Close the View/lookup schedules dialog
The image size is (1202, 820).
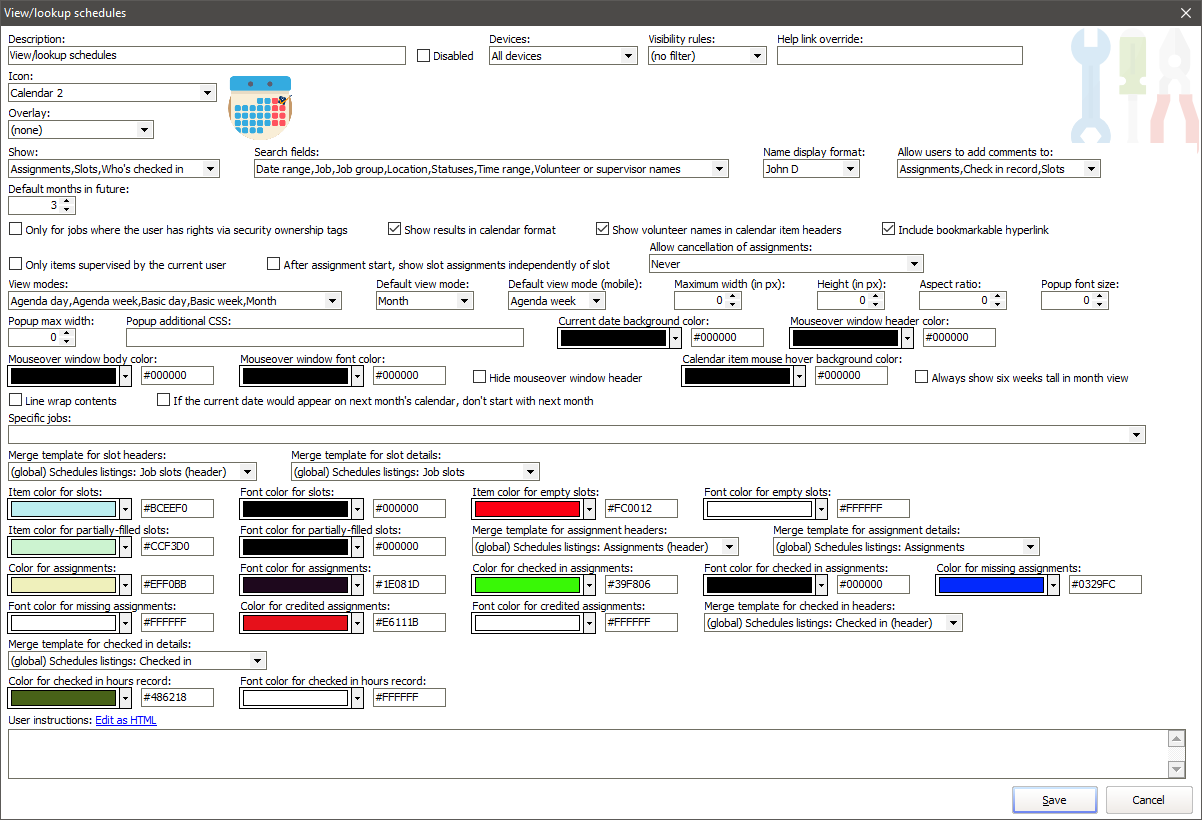(x=1186, y=13)
